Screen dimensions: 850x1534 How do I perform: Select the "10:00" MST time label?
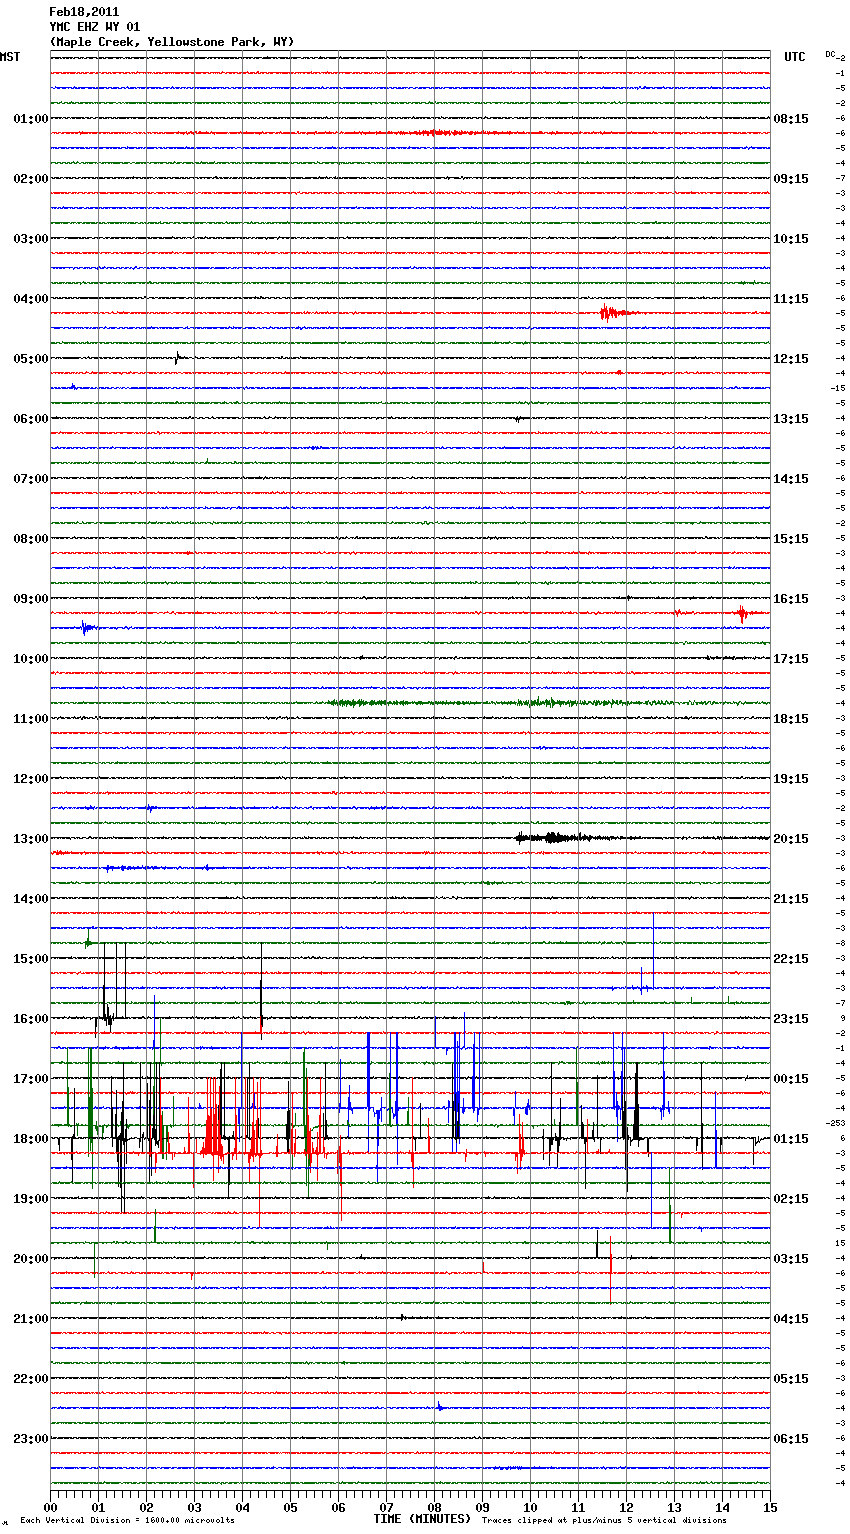[31, 659]
